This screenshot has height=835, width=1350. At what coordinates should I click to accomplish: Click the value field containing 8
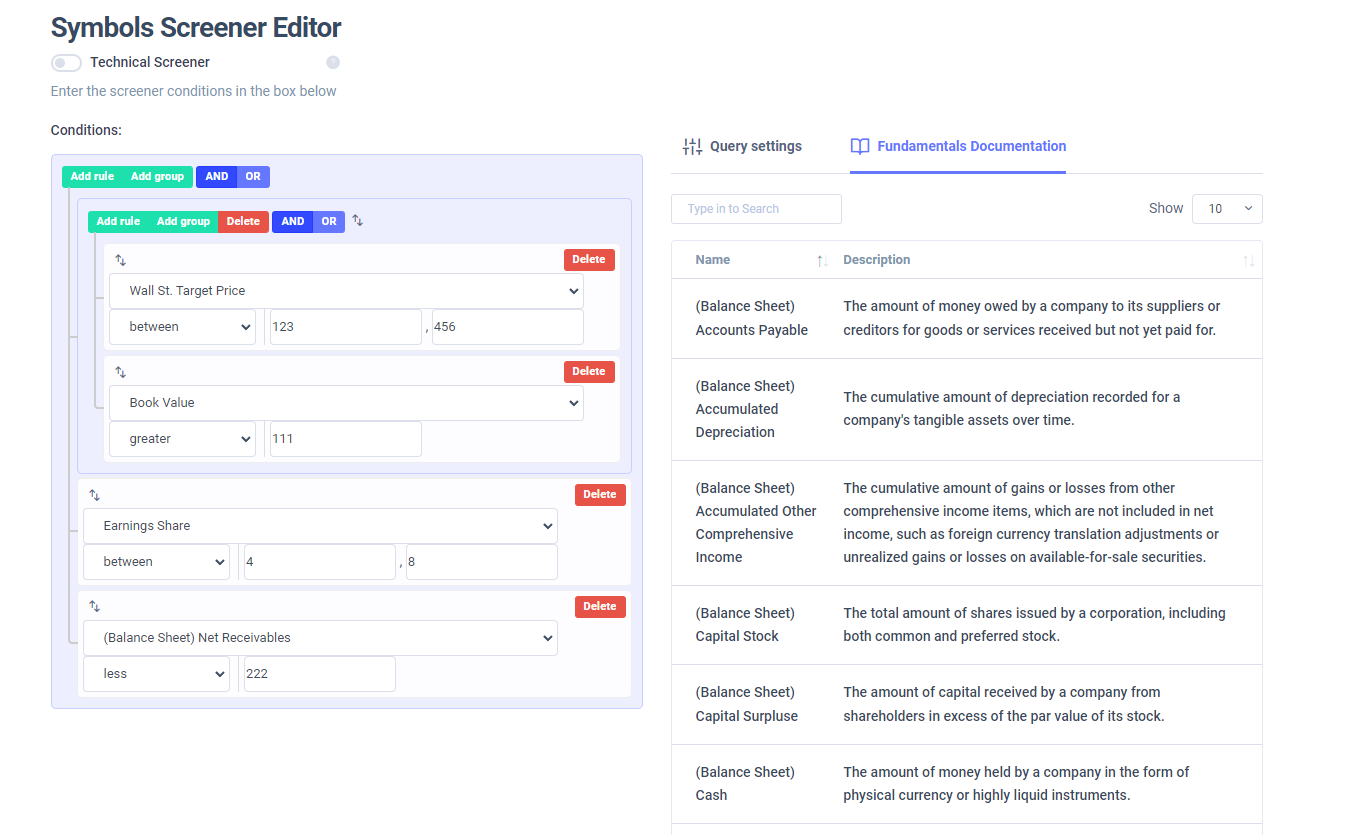(x=482, y=562)
